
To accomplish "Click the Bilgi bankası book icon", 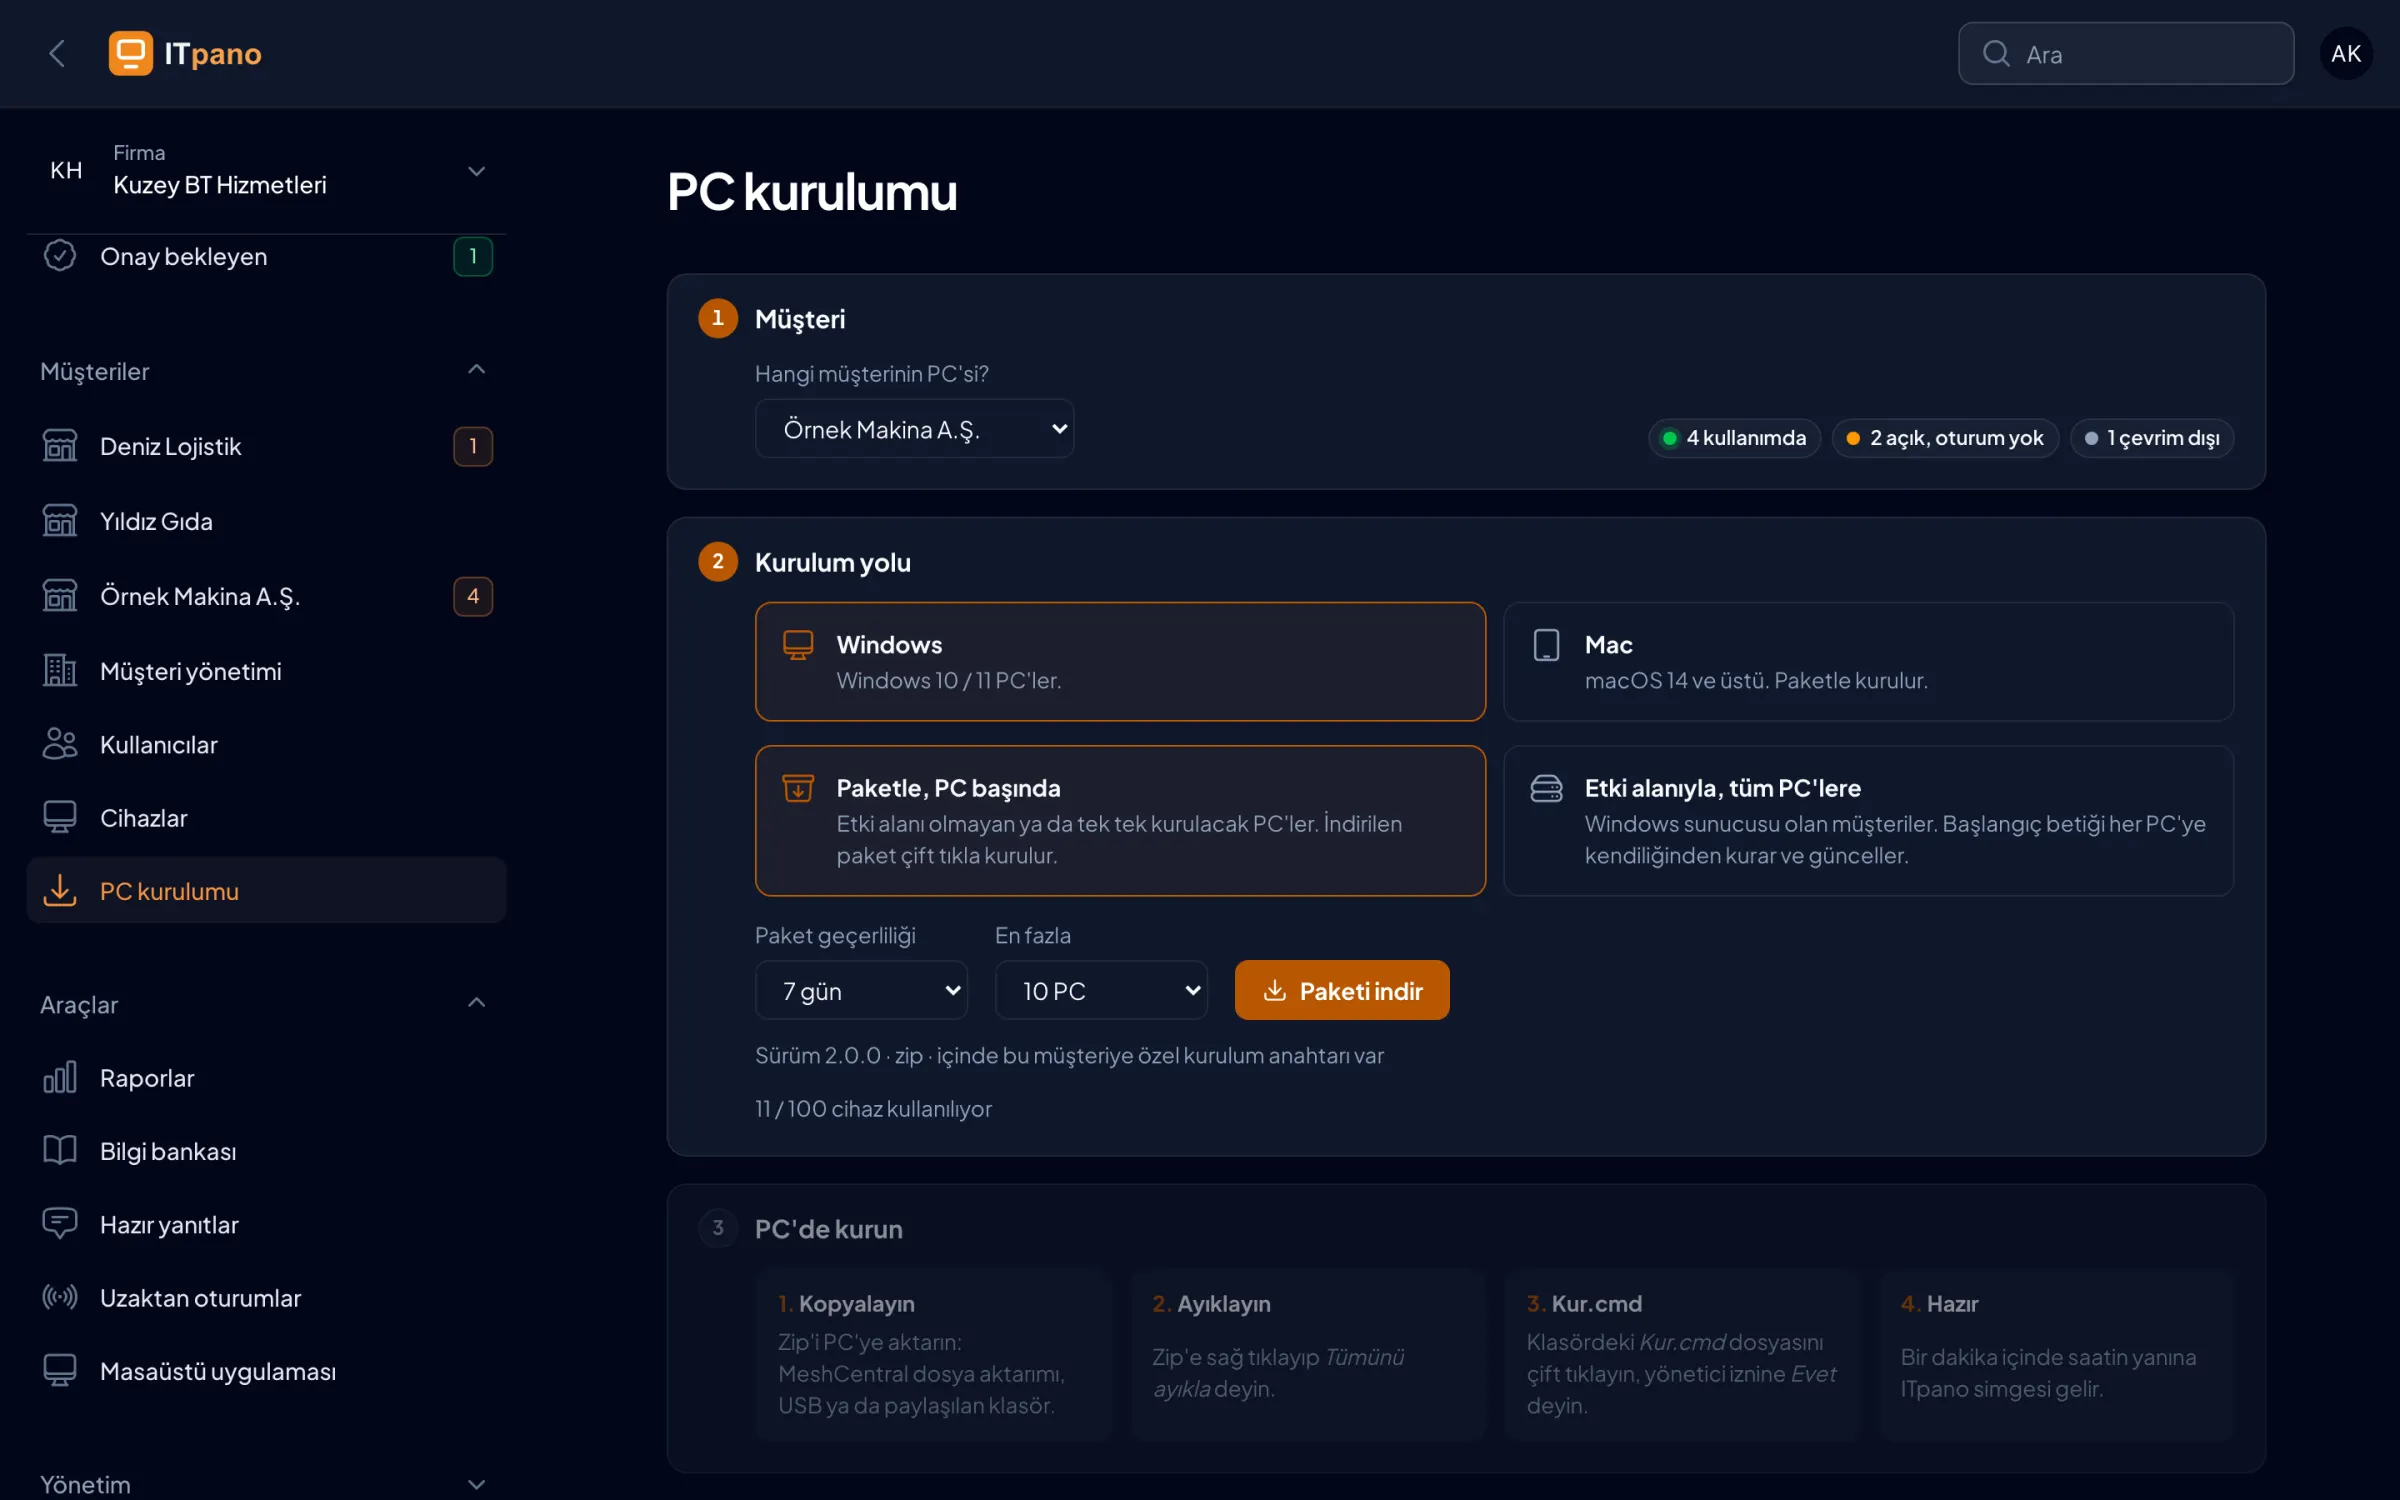I will tap(60, 1150).
